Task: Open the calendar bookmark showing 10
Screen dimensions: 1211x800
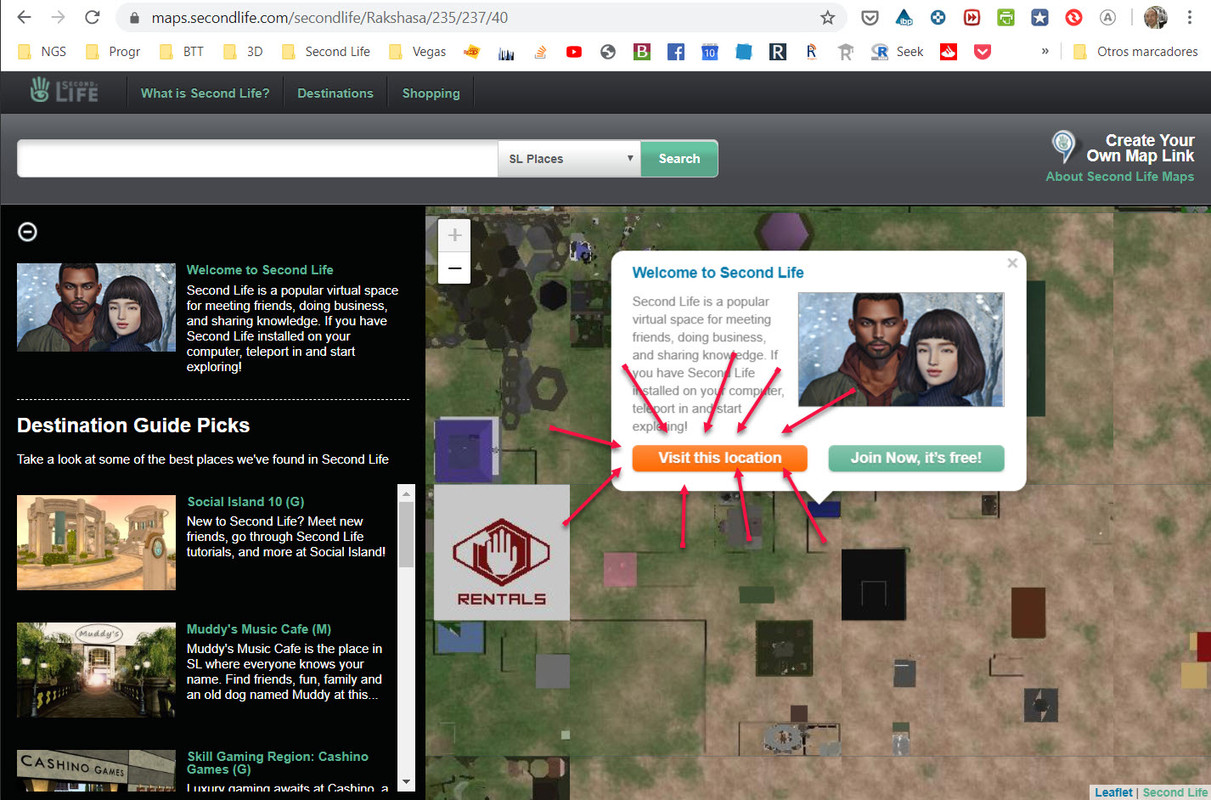Action: (x=709, y=52)
